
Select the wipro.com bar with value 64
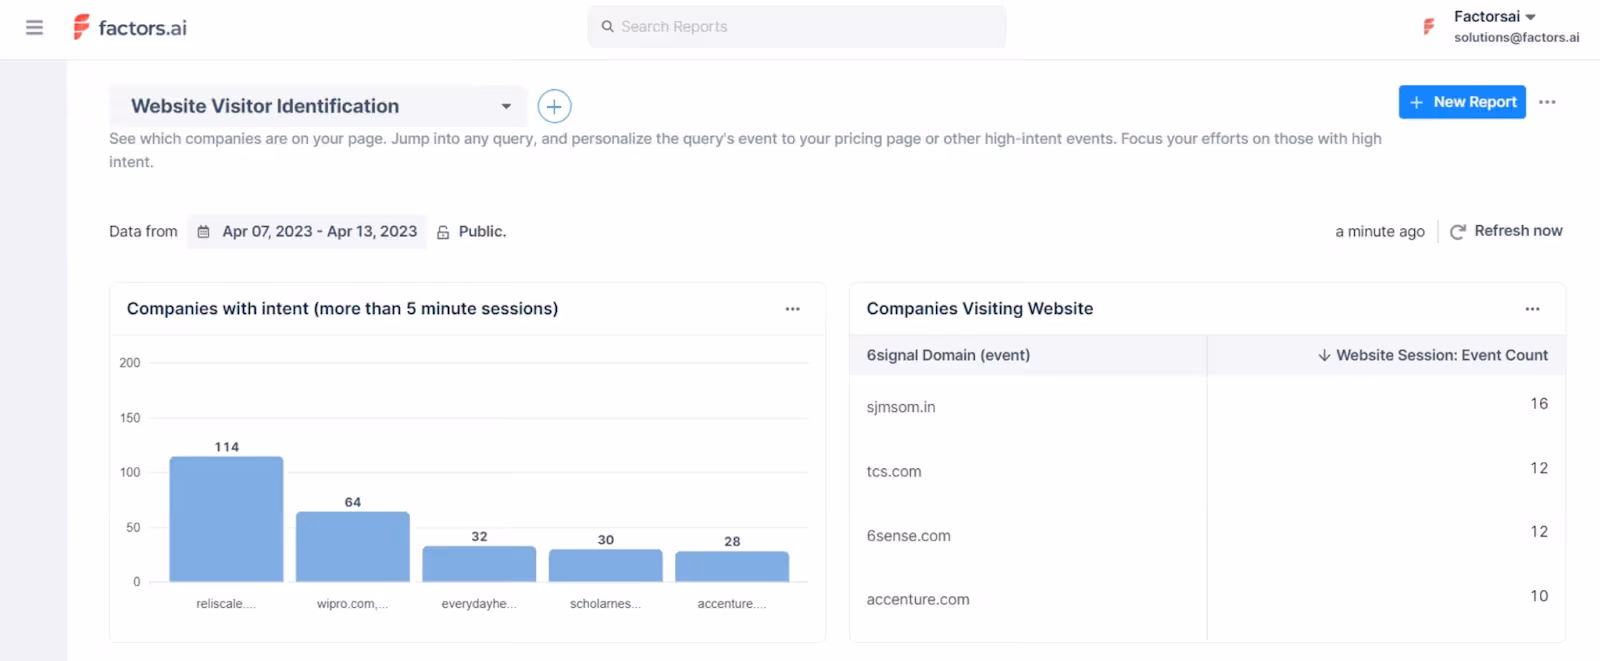353,547
